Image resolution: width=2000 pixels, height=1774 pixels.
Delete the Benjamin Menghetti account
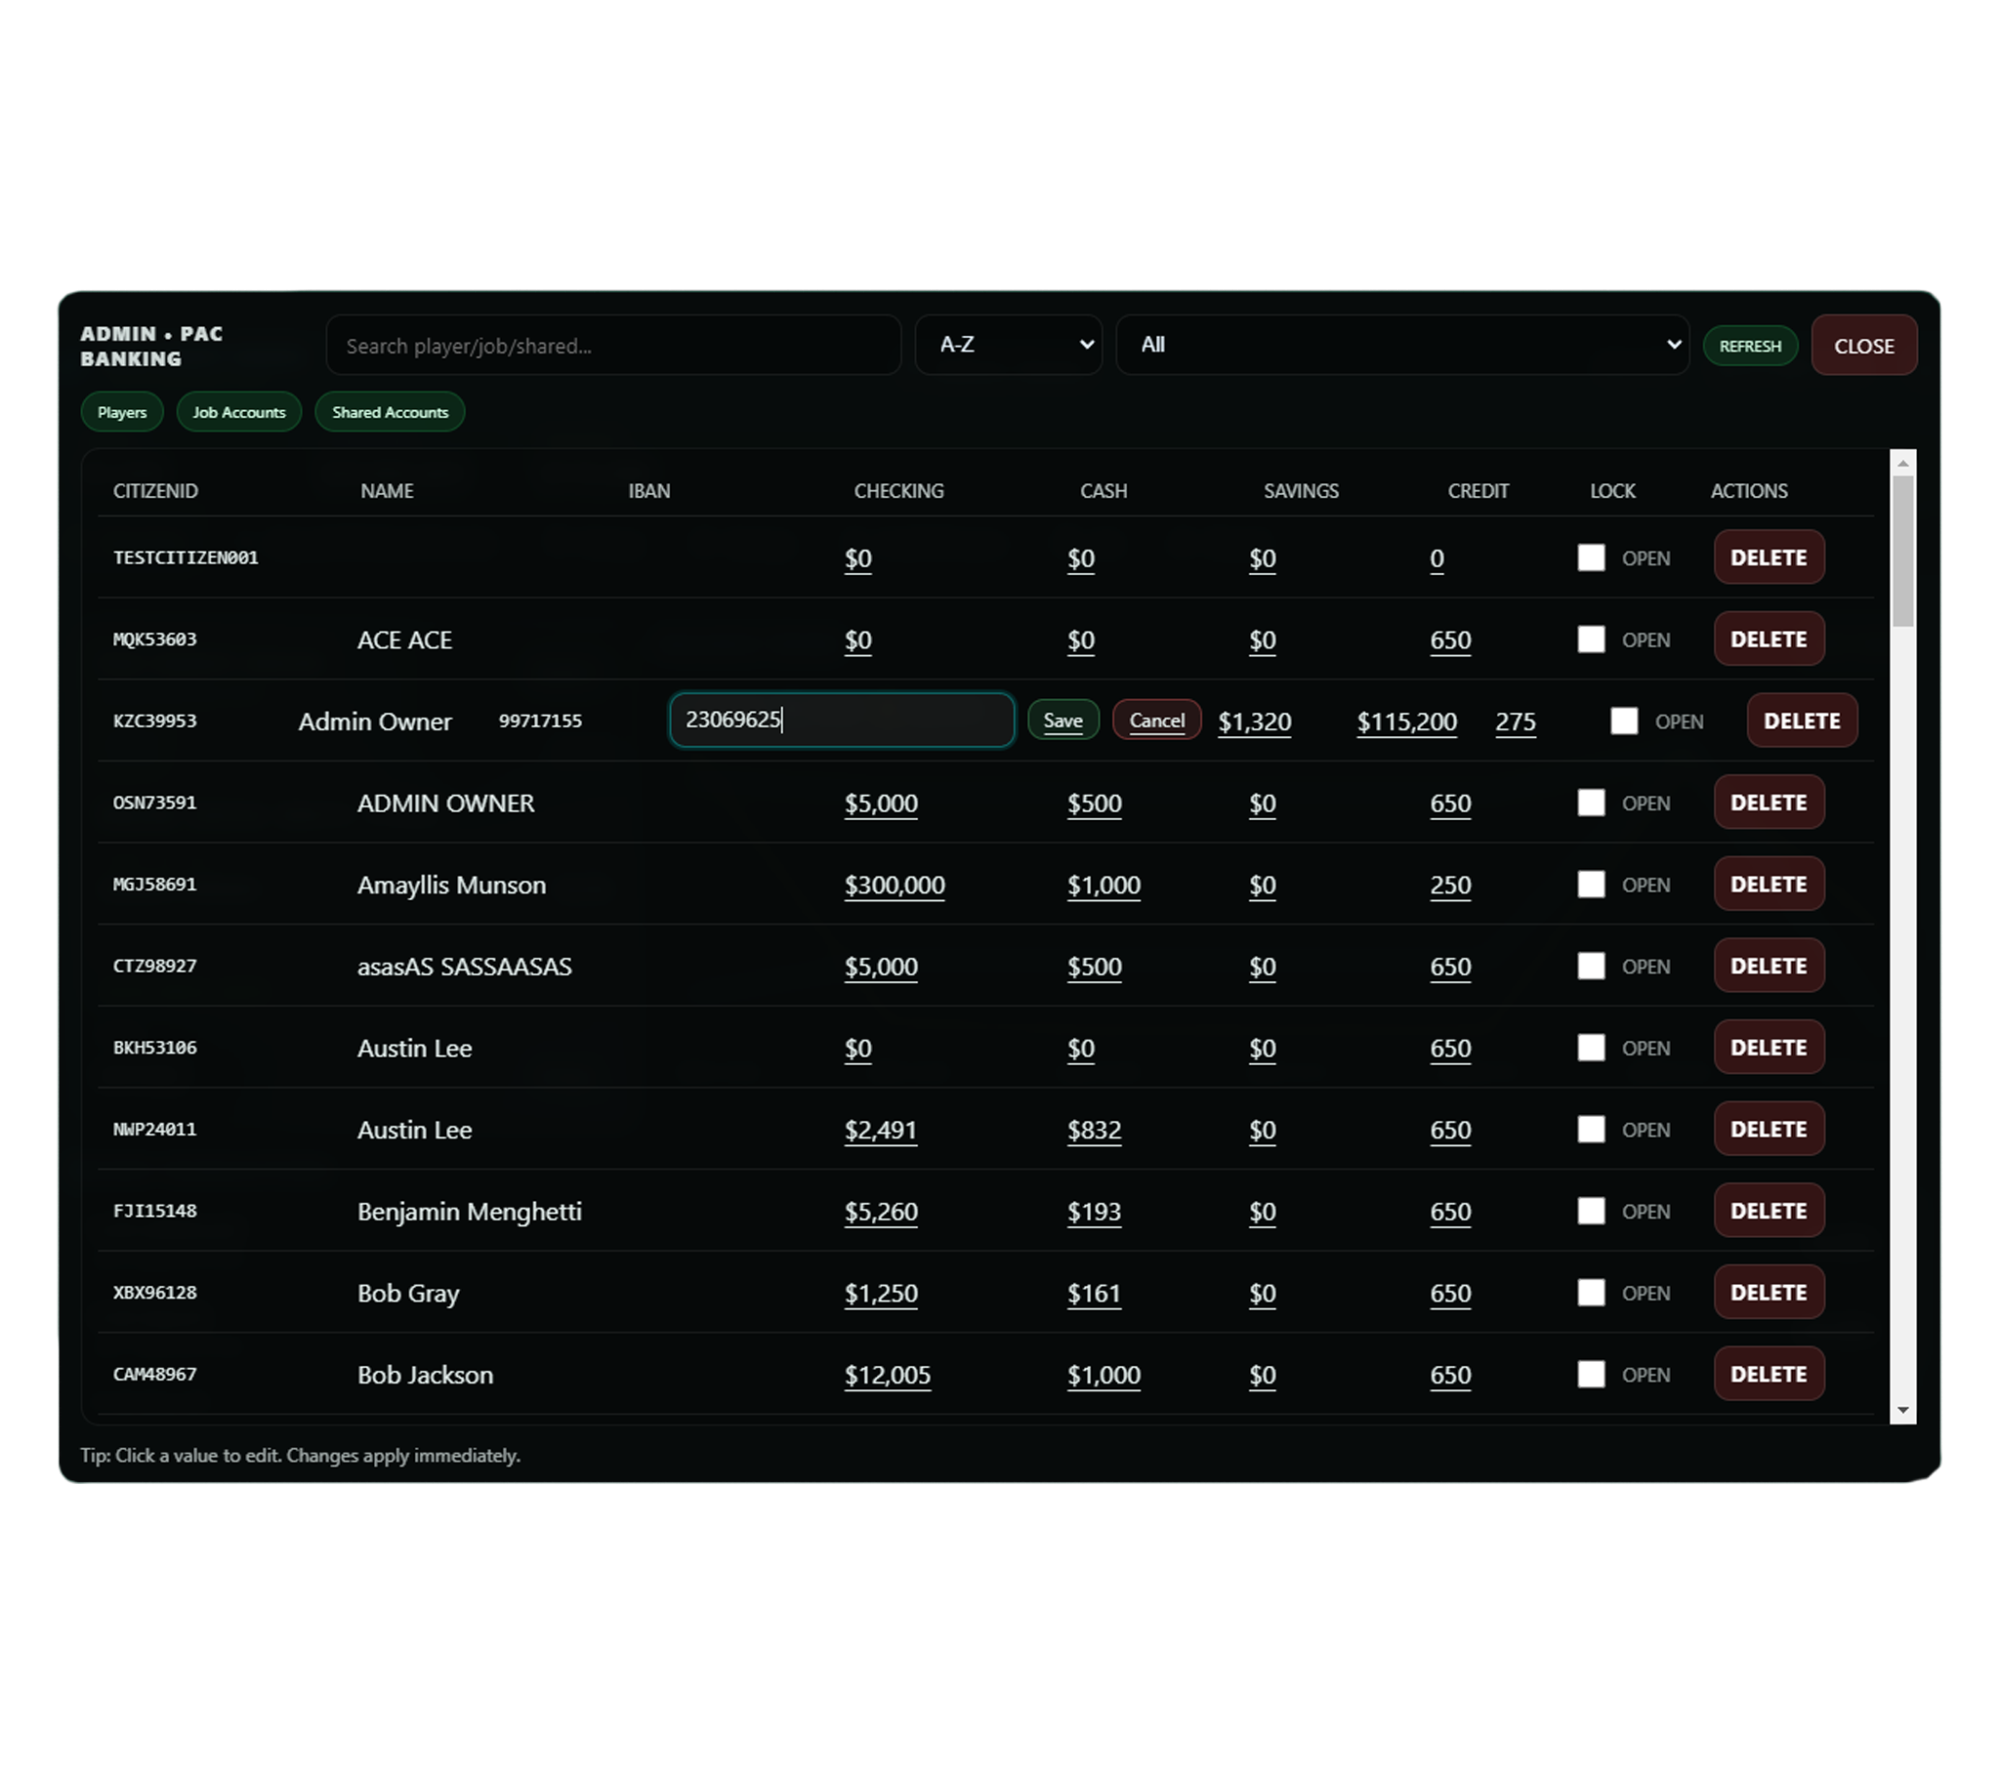(1768, 1211)
